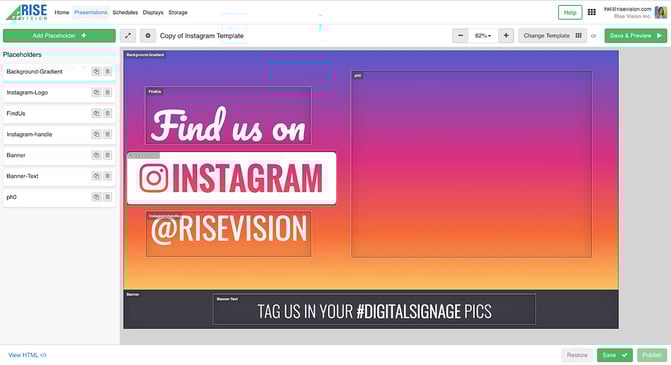This screenshot has width=671, height=365.
Task: Go to the Home menu
Action: 62,12
